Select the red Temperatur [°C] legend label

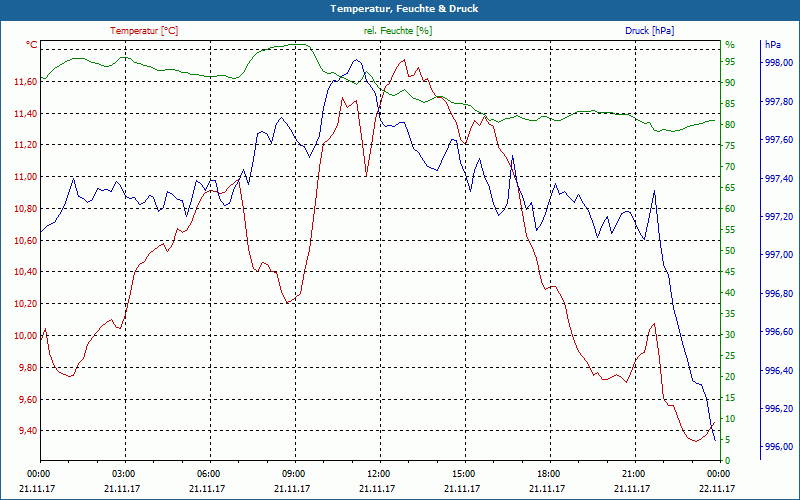(x=144, y=31)
